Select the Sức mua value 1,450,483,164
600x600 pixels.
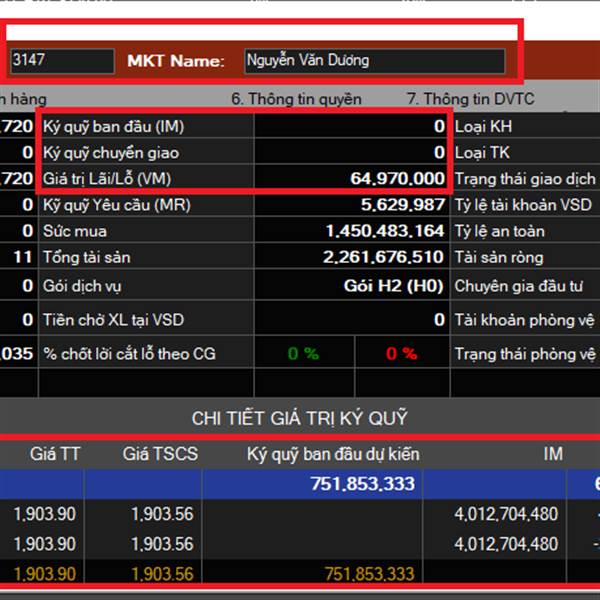[x=384, y=231]
